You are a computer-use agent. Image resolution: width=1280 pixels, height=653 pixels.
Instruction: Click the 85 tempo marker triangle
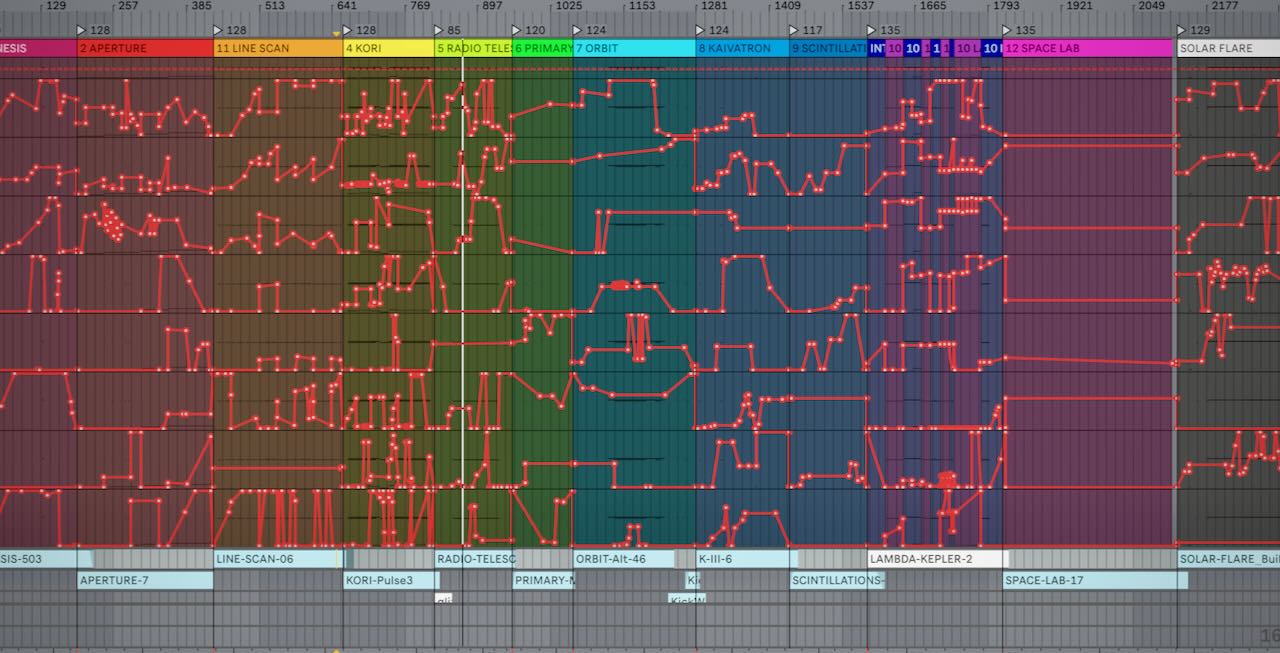[439, 30]
